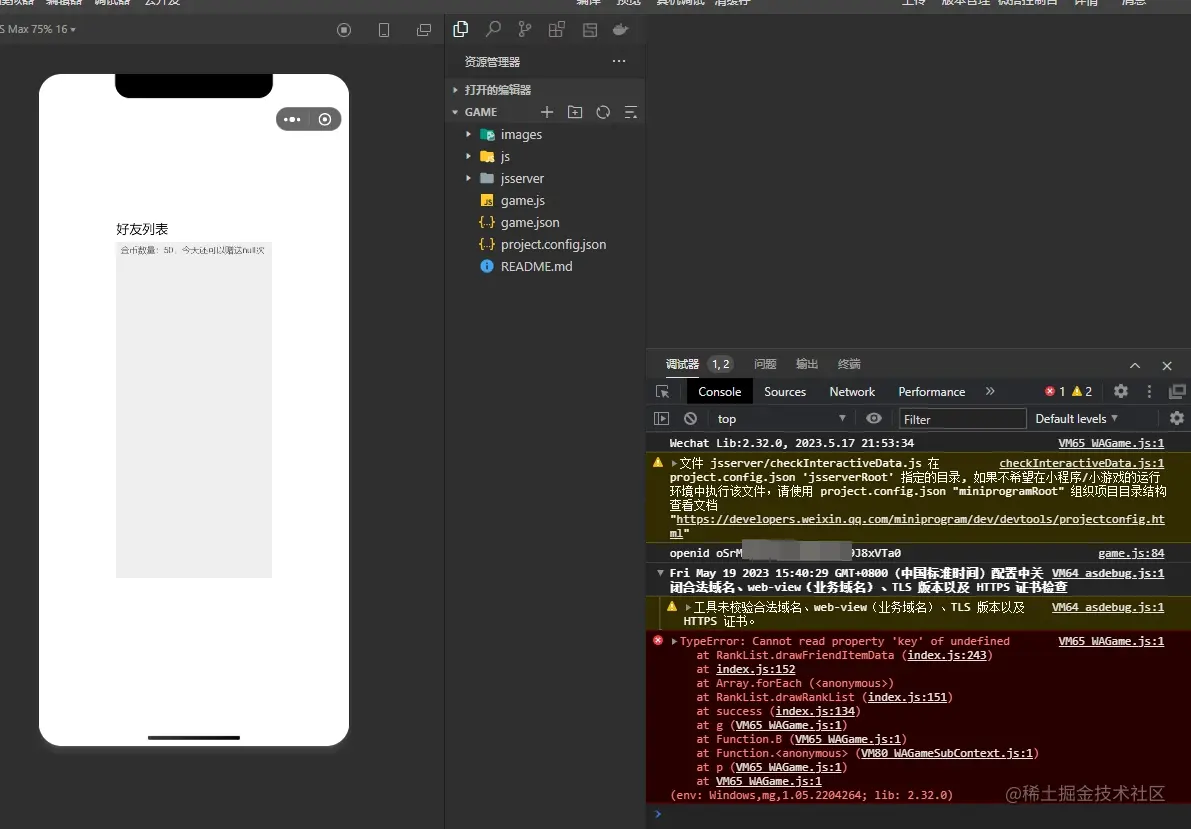Open the layout panel icon beside extensions

coord(589,30)
